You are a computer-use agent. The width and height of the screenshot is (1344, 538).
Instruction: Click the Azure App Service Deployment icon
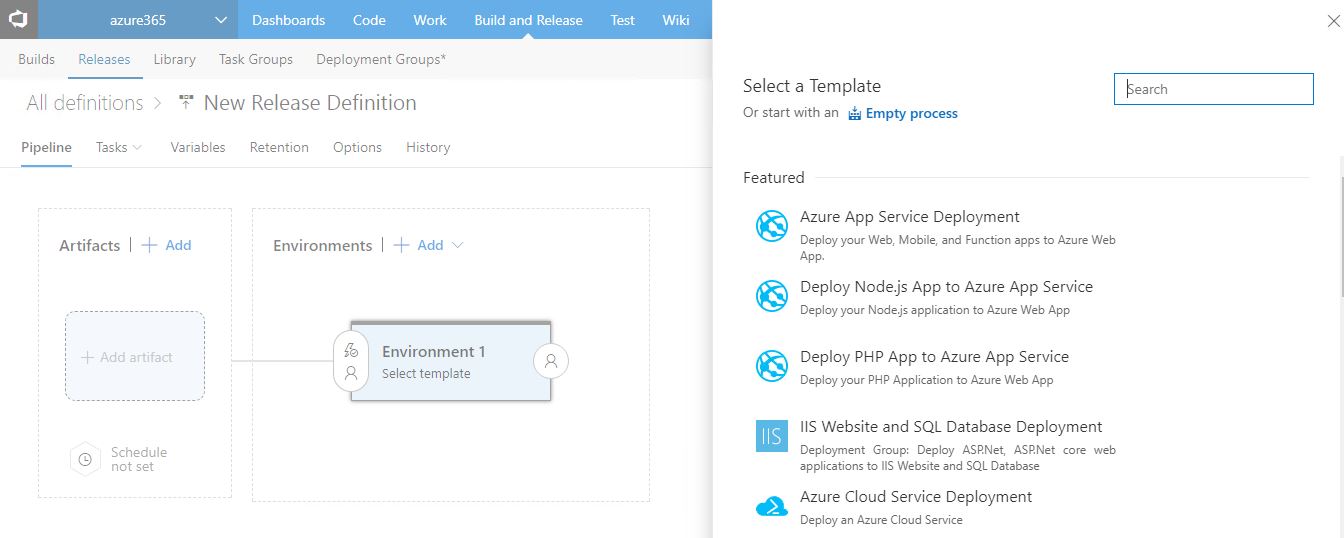pyautogui.click(x=772, y=227)
